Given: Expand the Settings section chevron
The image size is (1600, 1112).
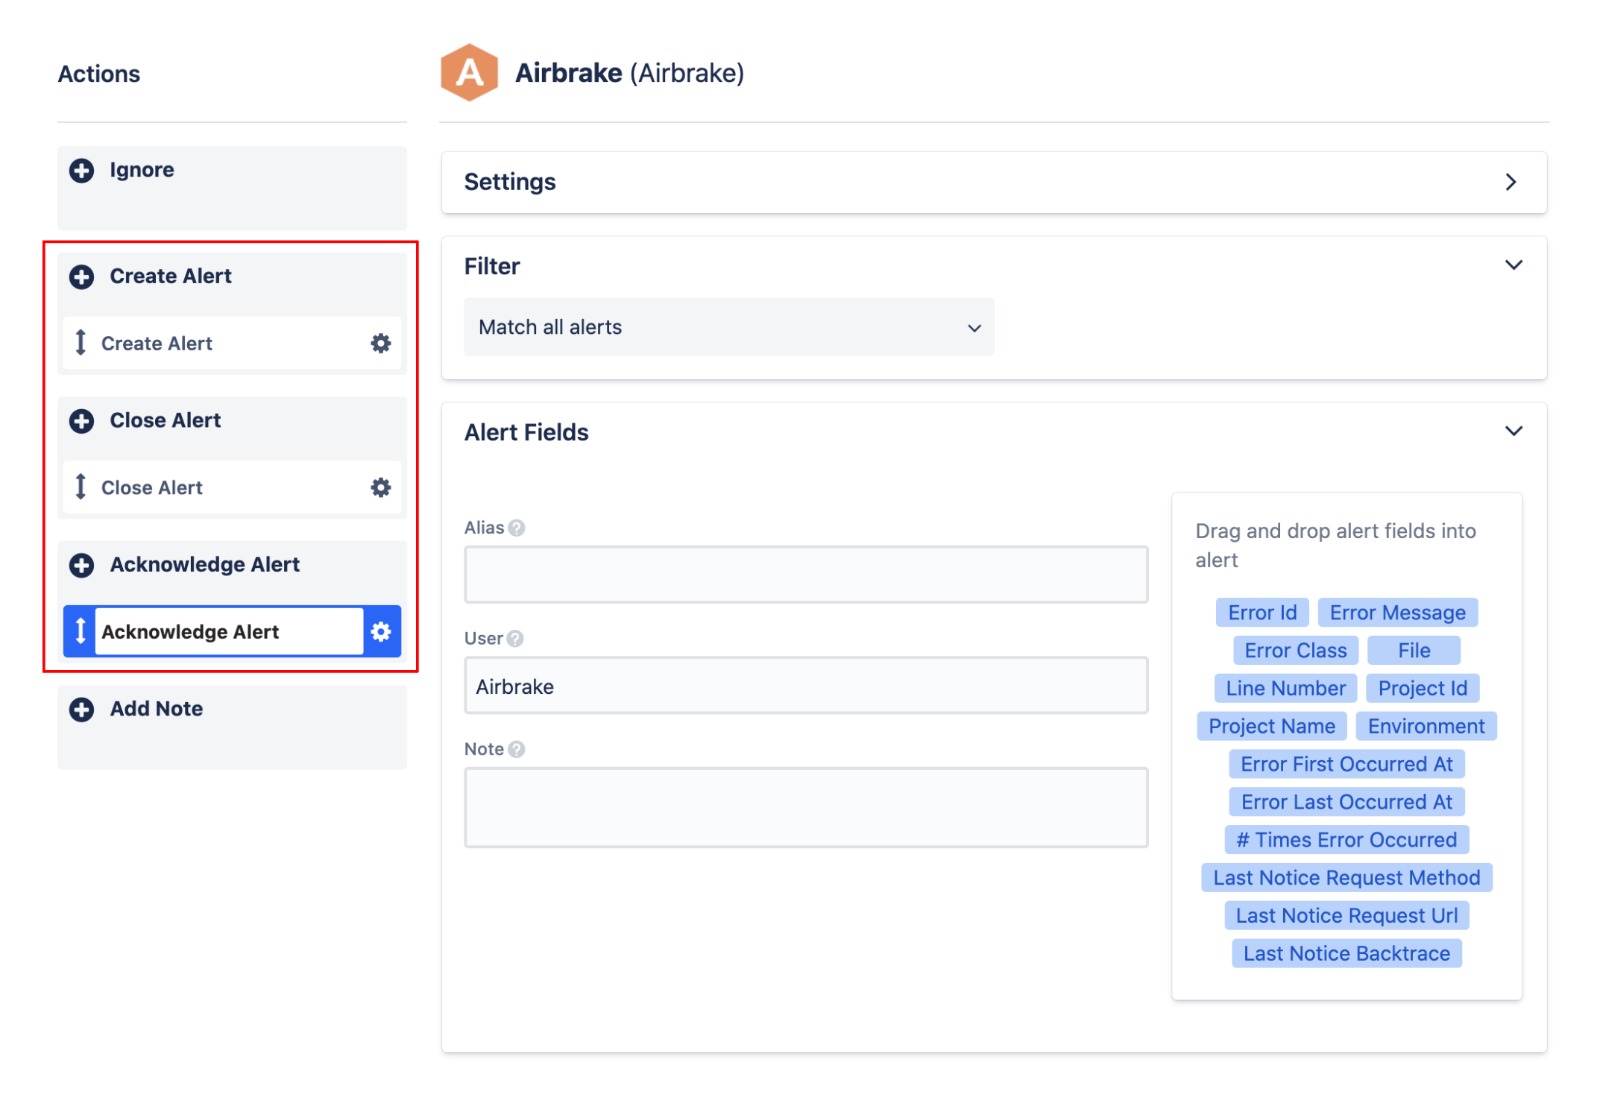Looking at the screenshot, I should pos(1511,182).
